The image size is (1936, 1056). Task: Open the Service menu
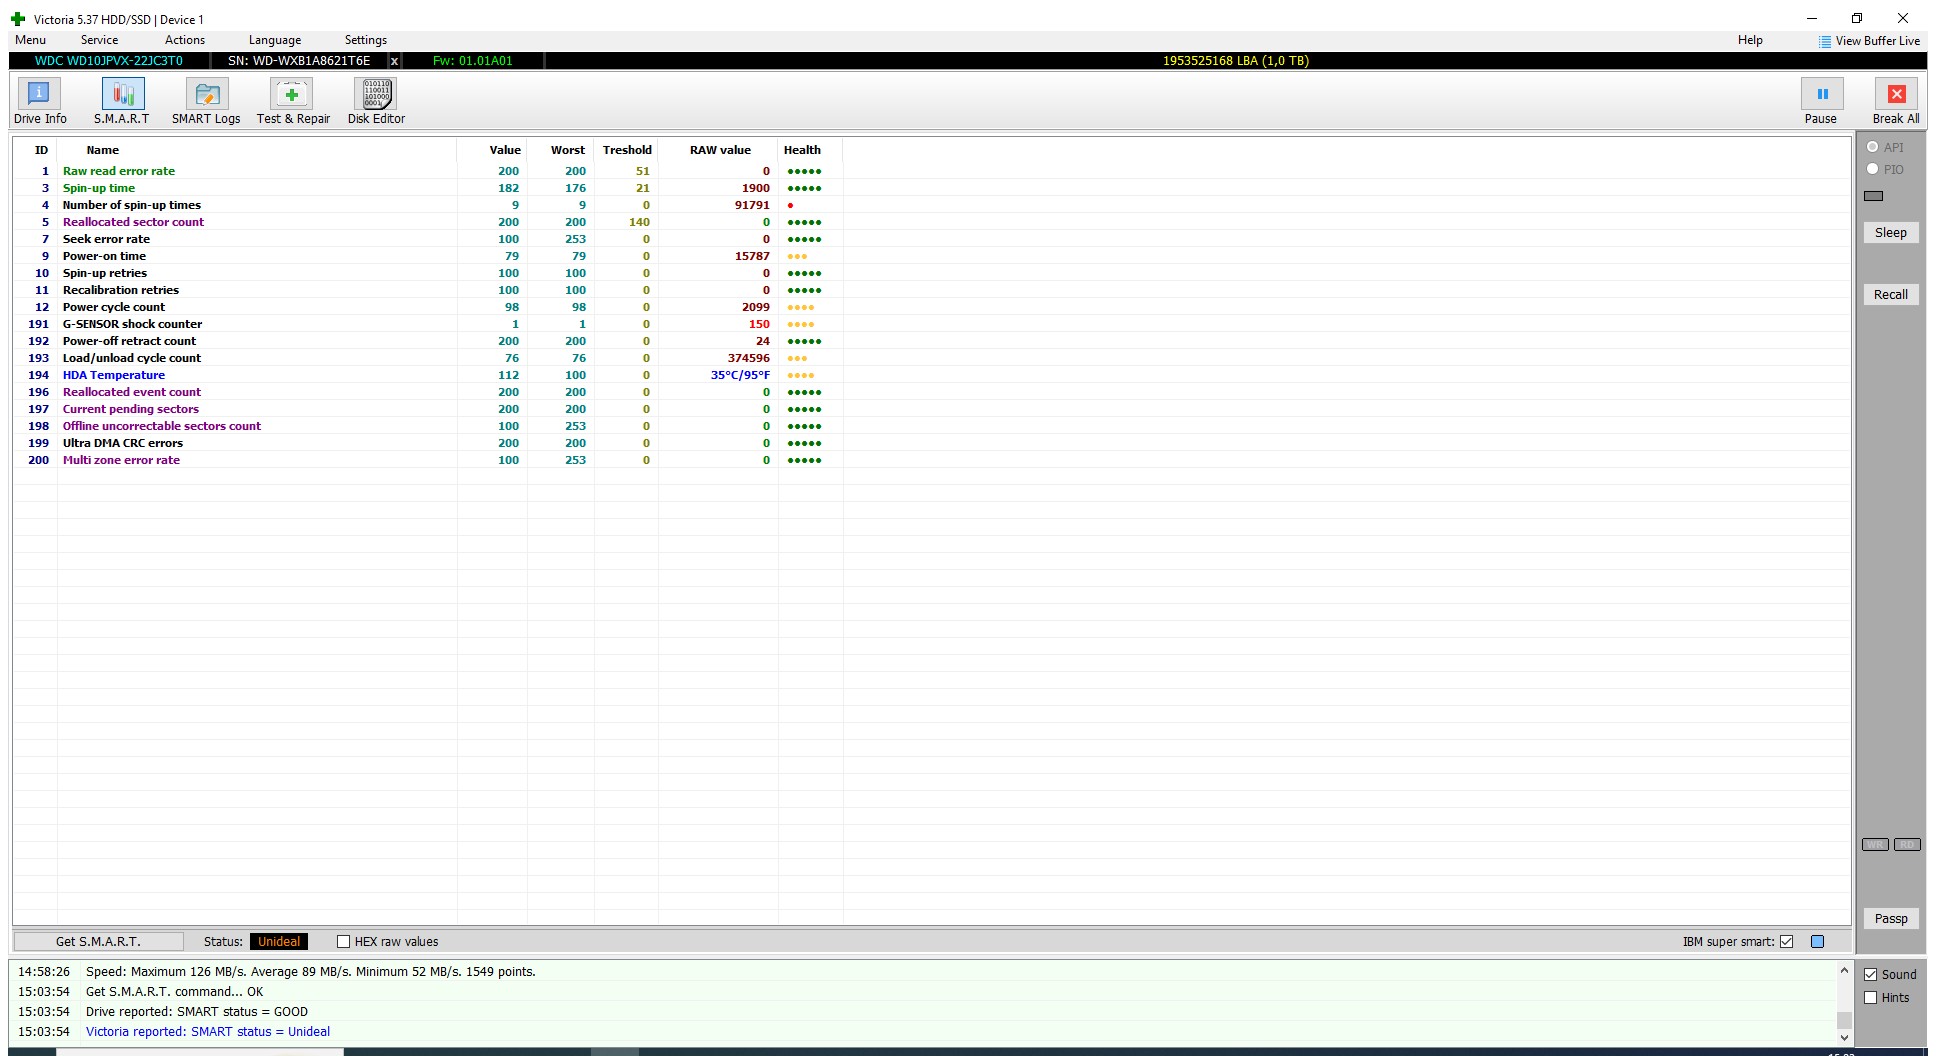[x=99, y=40]
